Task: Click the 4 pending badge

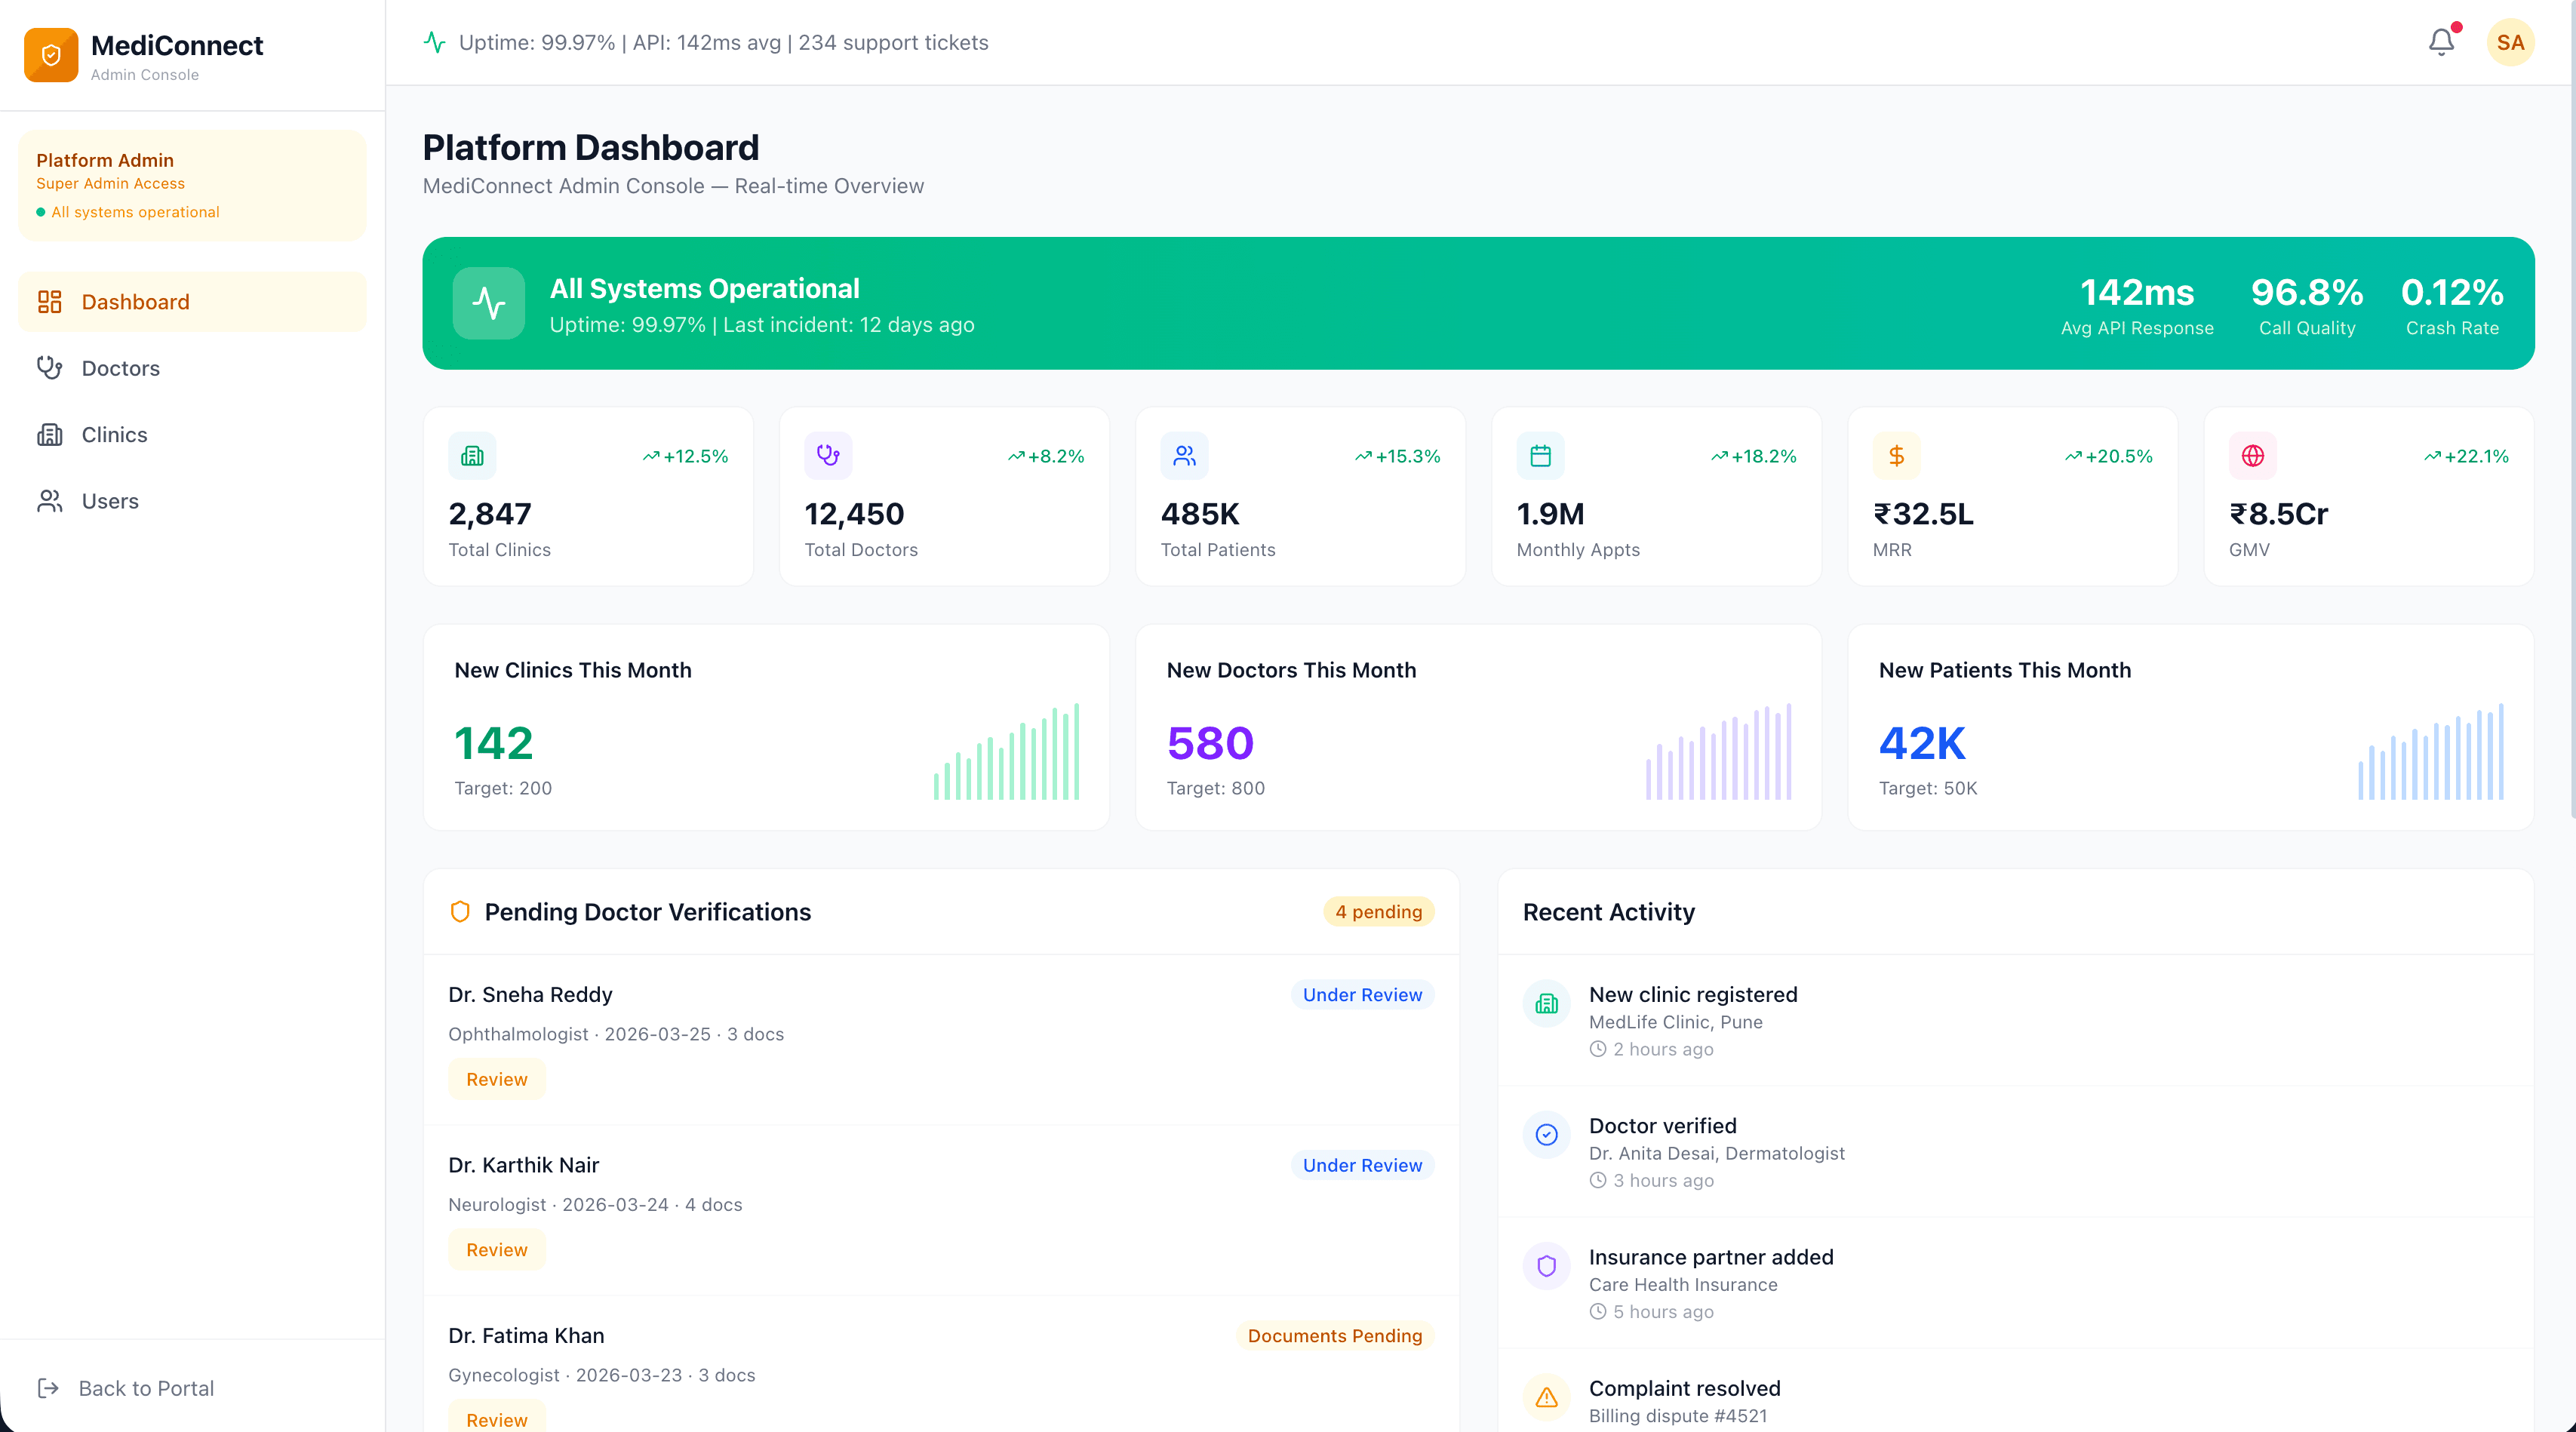Action: [x=1378, y=912]
